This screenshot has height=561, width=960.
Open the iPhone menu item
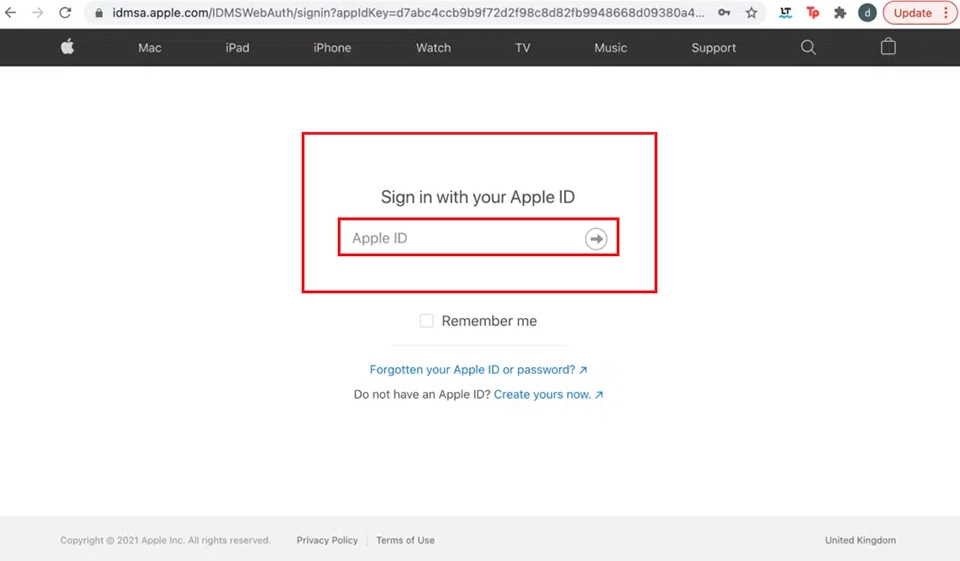332,48
